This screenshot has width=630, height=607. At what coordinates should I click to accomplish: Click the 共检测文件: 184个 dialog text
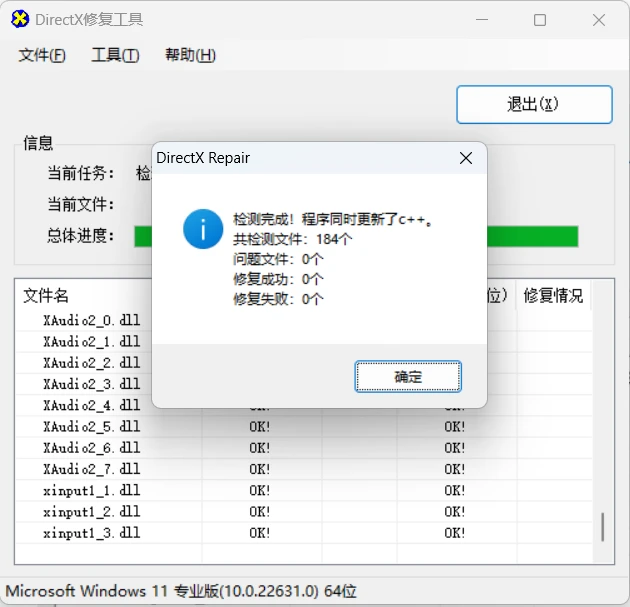coord(292,239)
